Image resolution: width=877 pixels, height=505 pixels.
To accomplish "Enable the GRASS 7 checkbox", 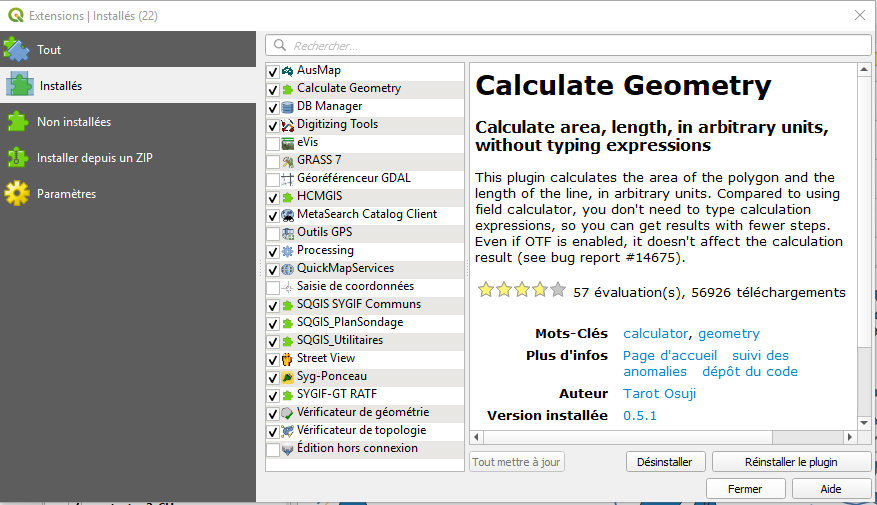I will [273, 162].
